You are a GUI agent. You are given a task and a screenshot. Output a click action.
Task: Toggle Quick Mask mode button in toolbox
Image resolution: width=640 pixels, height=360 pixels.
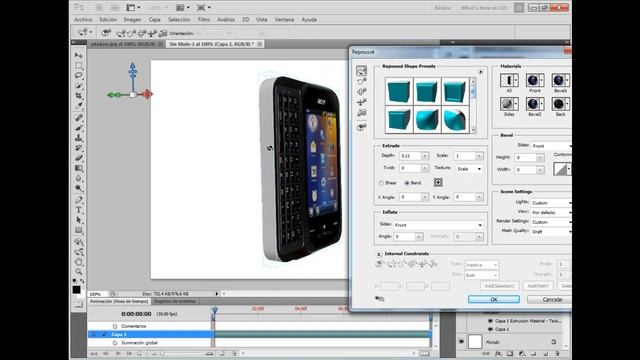78,304
